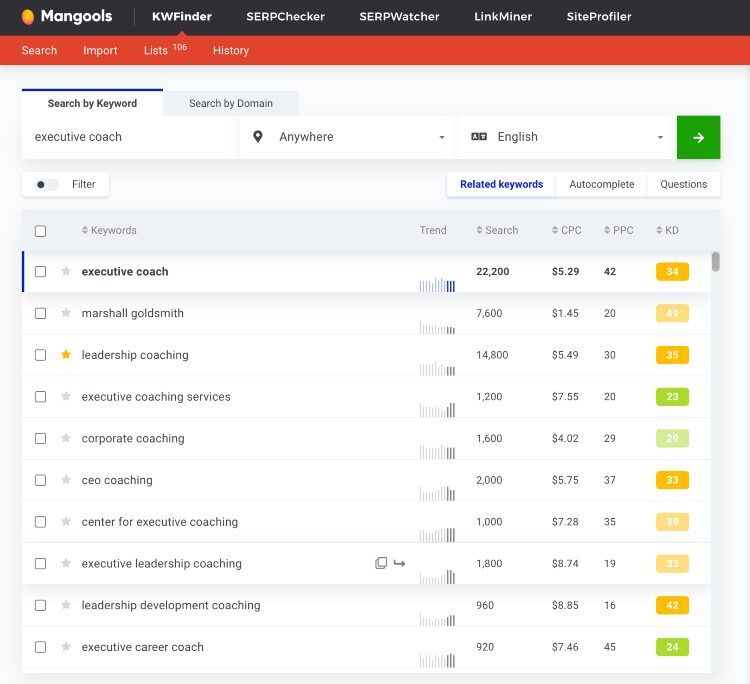Go to the Import page

(100, 50)
